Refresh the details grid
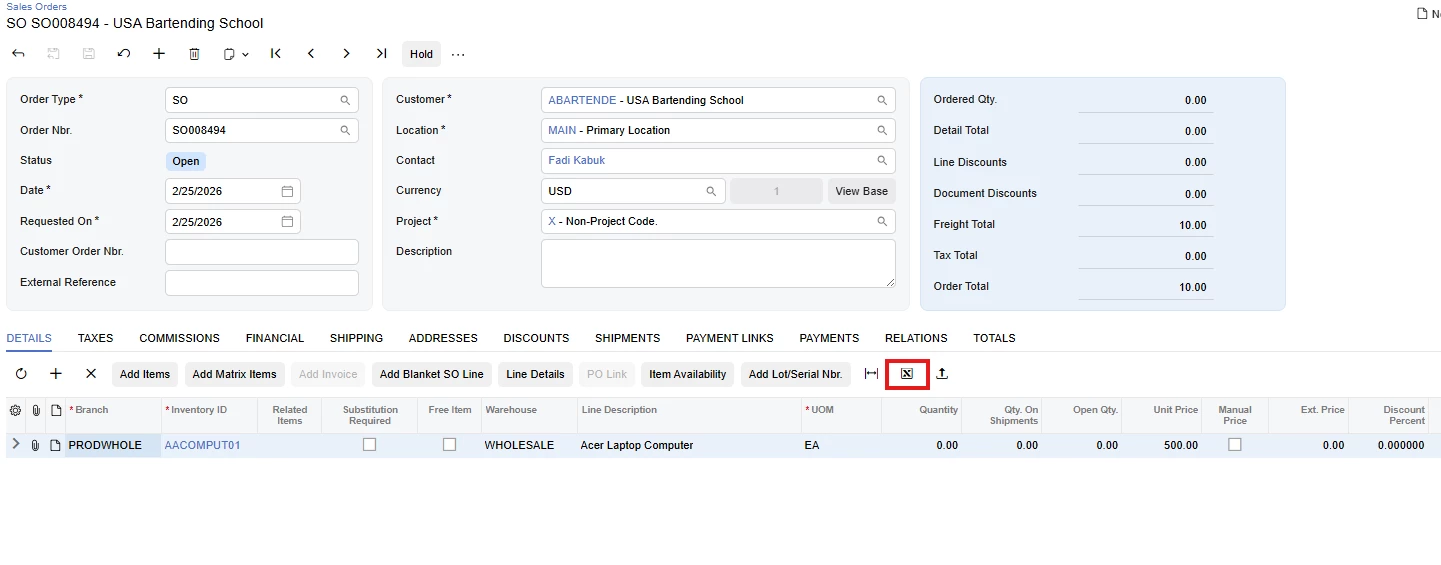Viewport: 1441px width, 565px height. click(21, 374)
